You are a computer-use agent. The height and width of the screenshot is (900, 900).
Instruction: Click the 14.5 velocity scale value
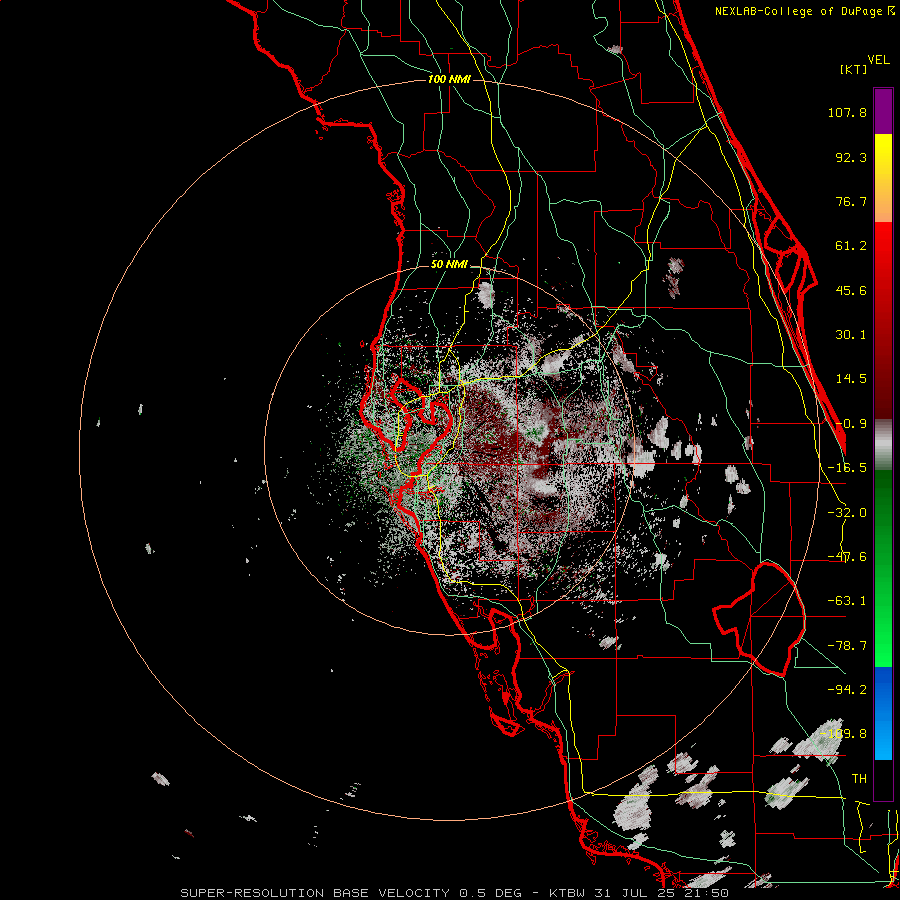tap(851, 379)
